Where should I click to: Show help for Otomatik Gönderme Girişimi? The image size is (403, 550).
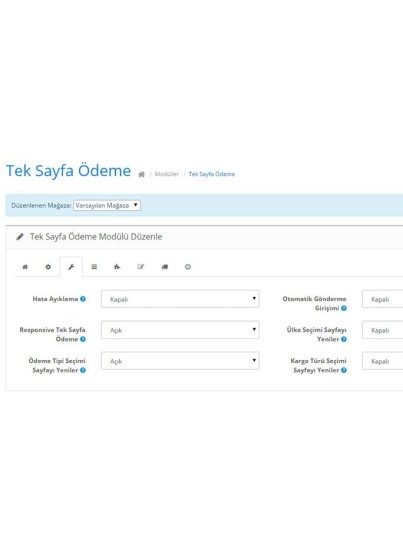(344, 308)
